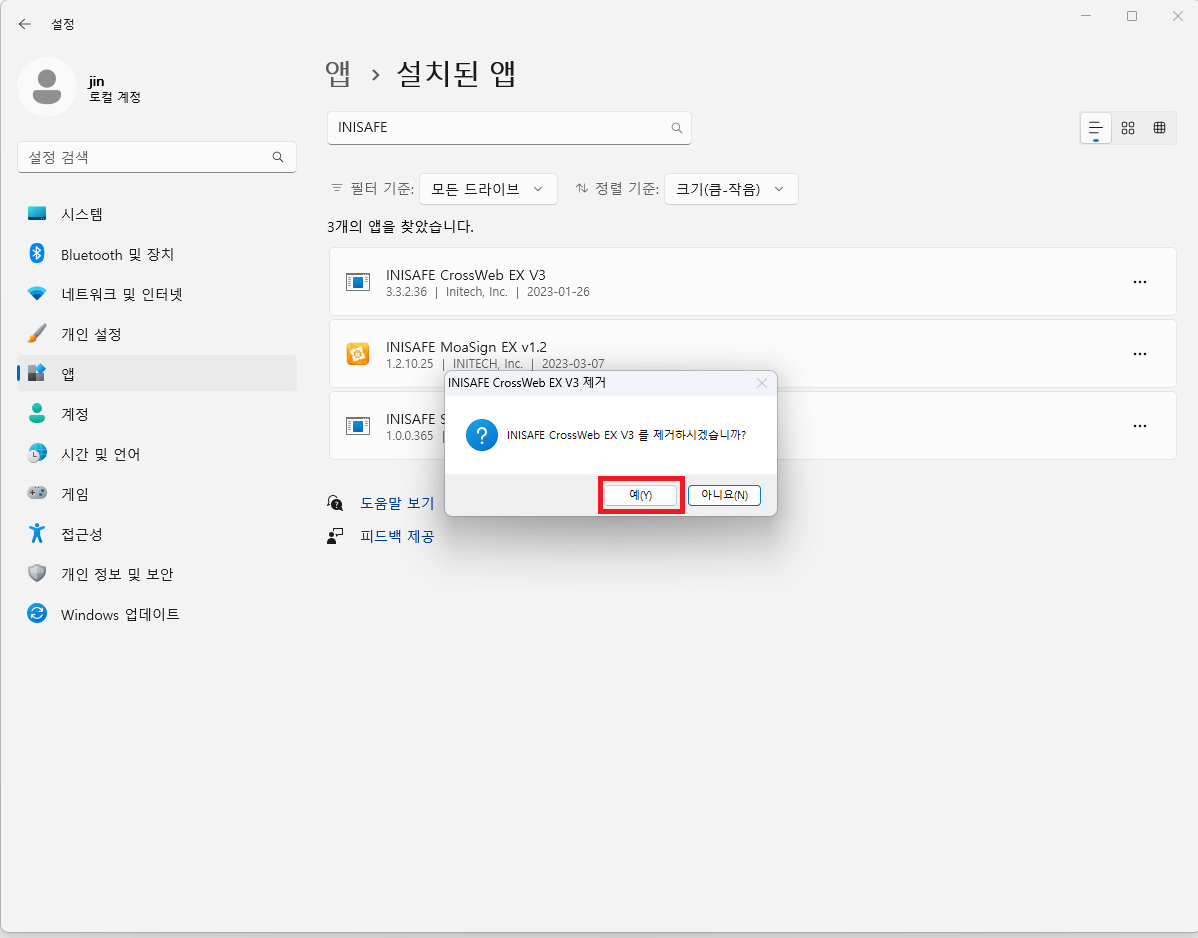Cancel removal by clicking 아니요(N)
This screenshot has width=1198, height=938.
click(724, 494)
